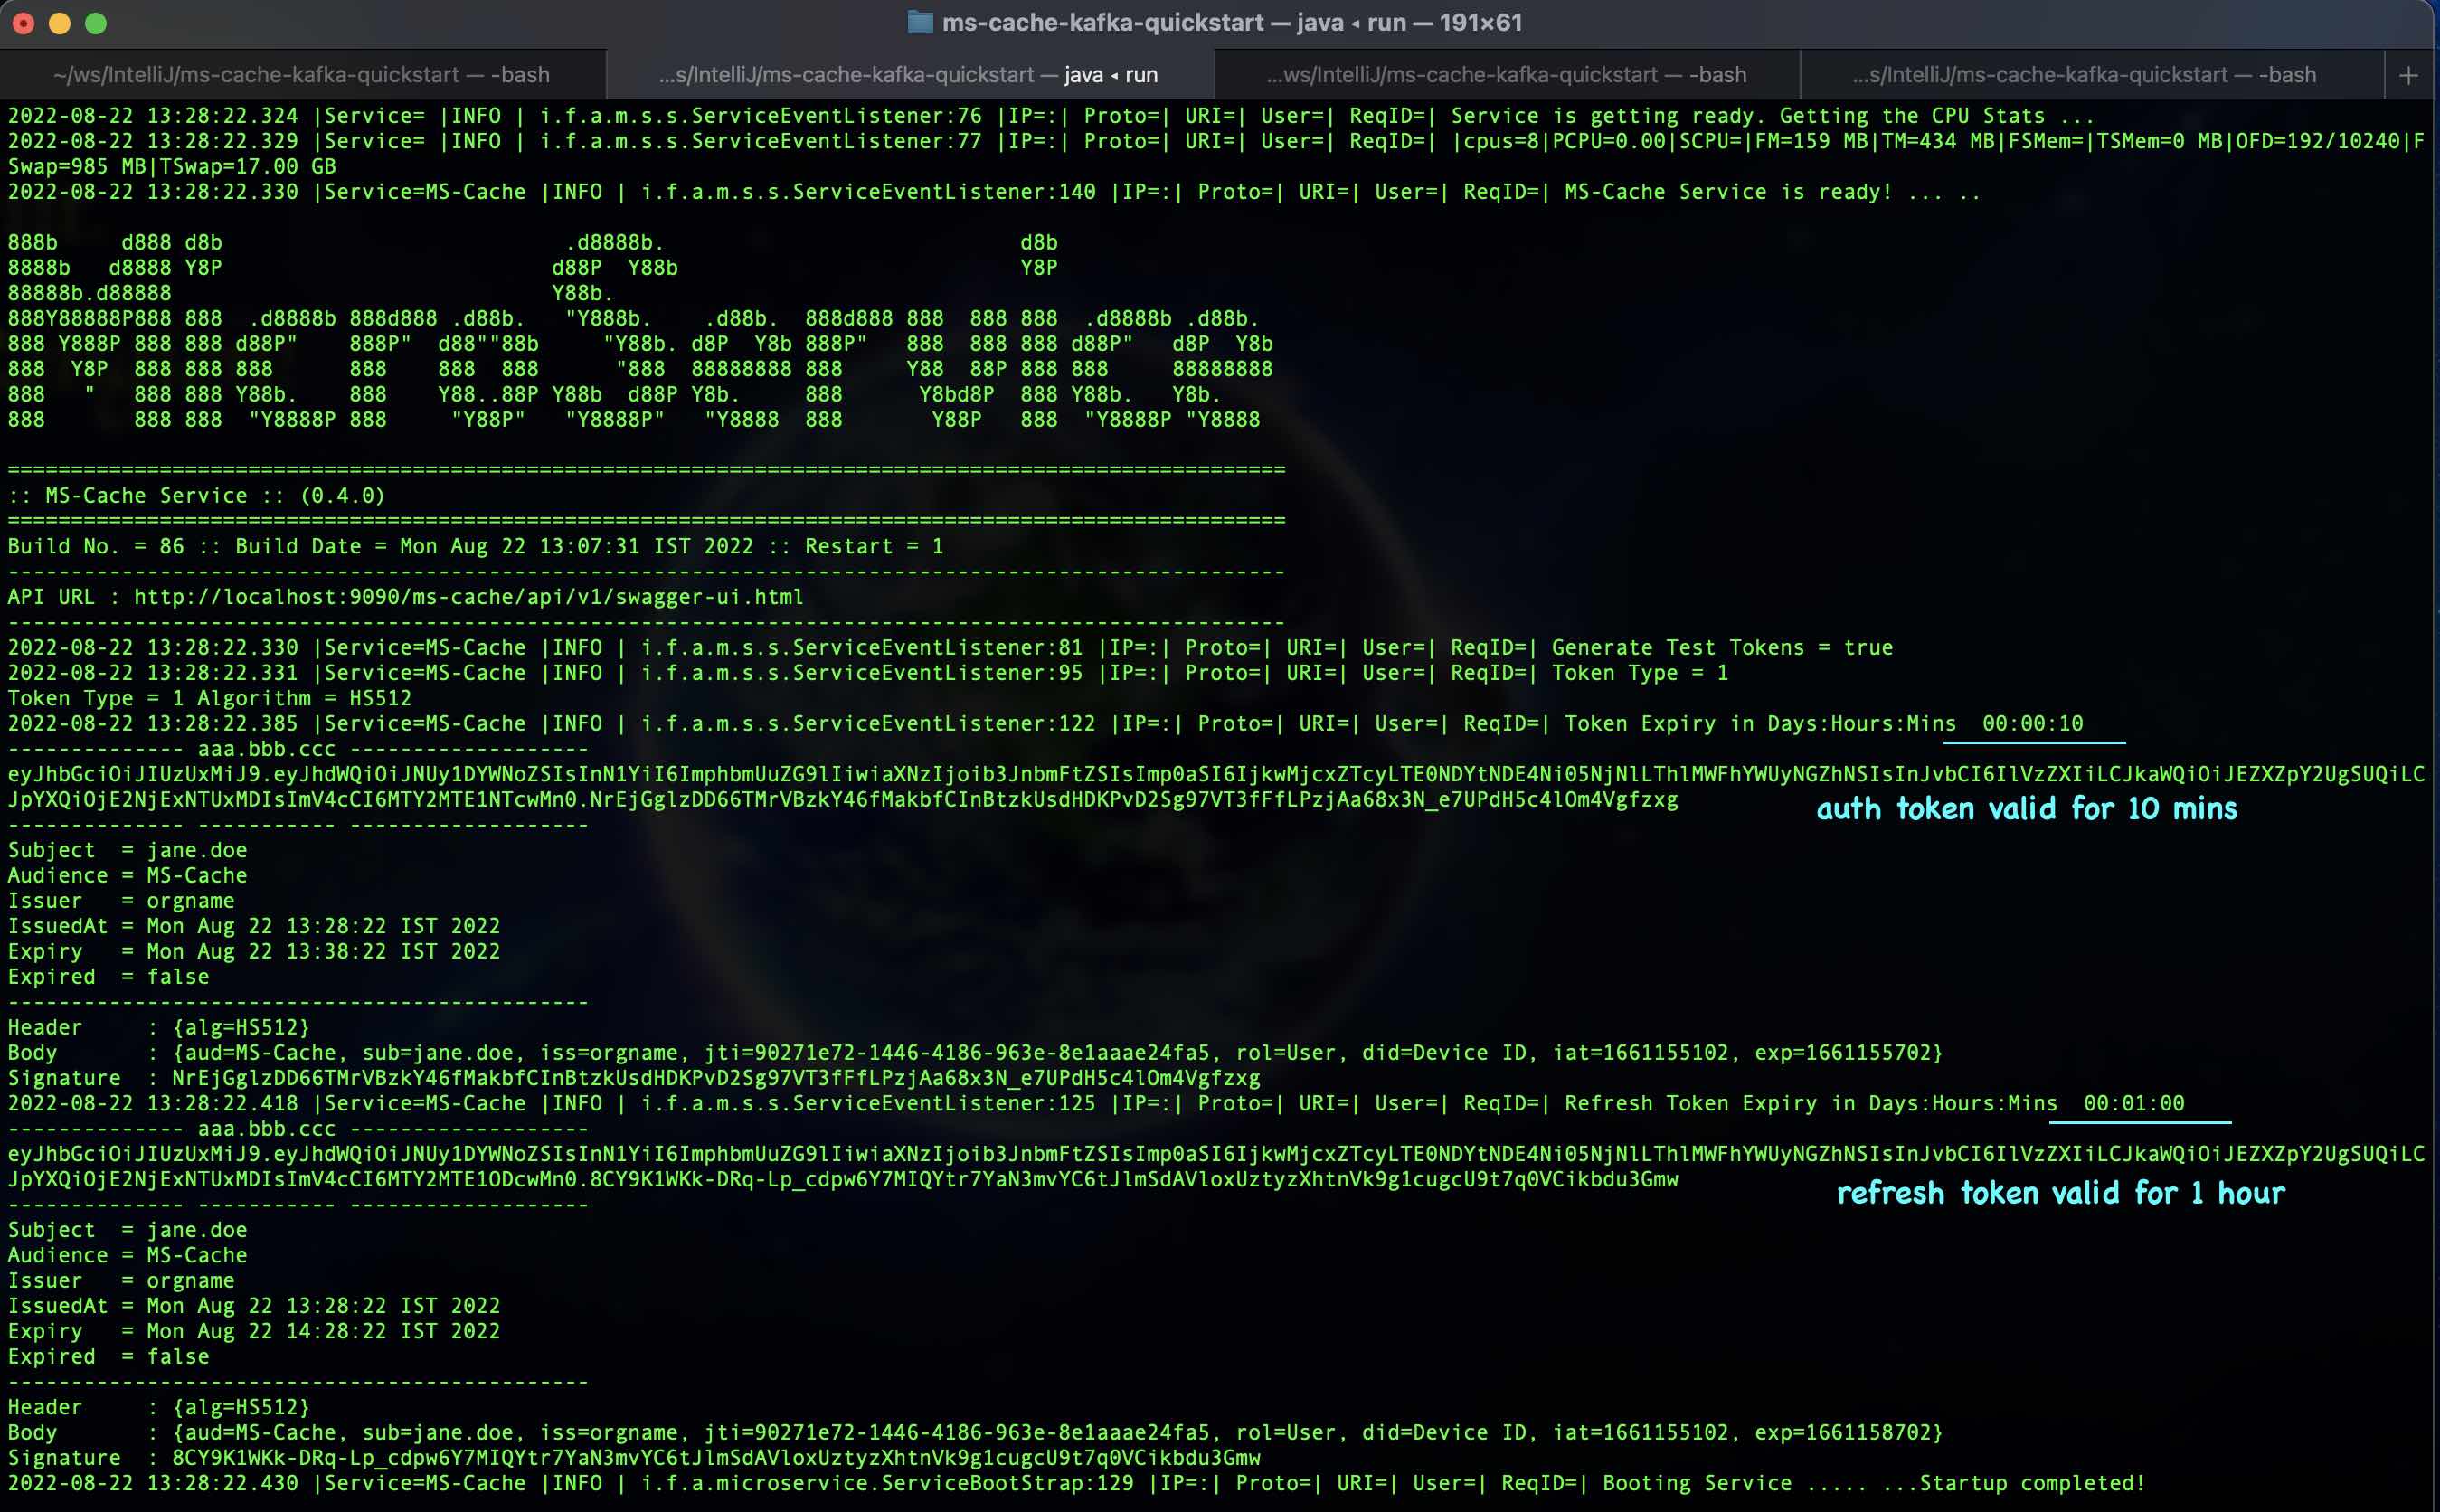Screen dimensions: 2440x1512
Task: Click the refresh token Signature line
Action: coord(634,1458)
